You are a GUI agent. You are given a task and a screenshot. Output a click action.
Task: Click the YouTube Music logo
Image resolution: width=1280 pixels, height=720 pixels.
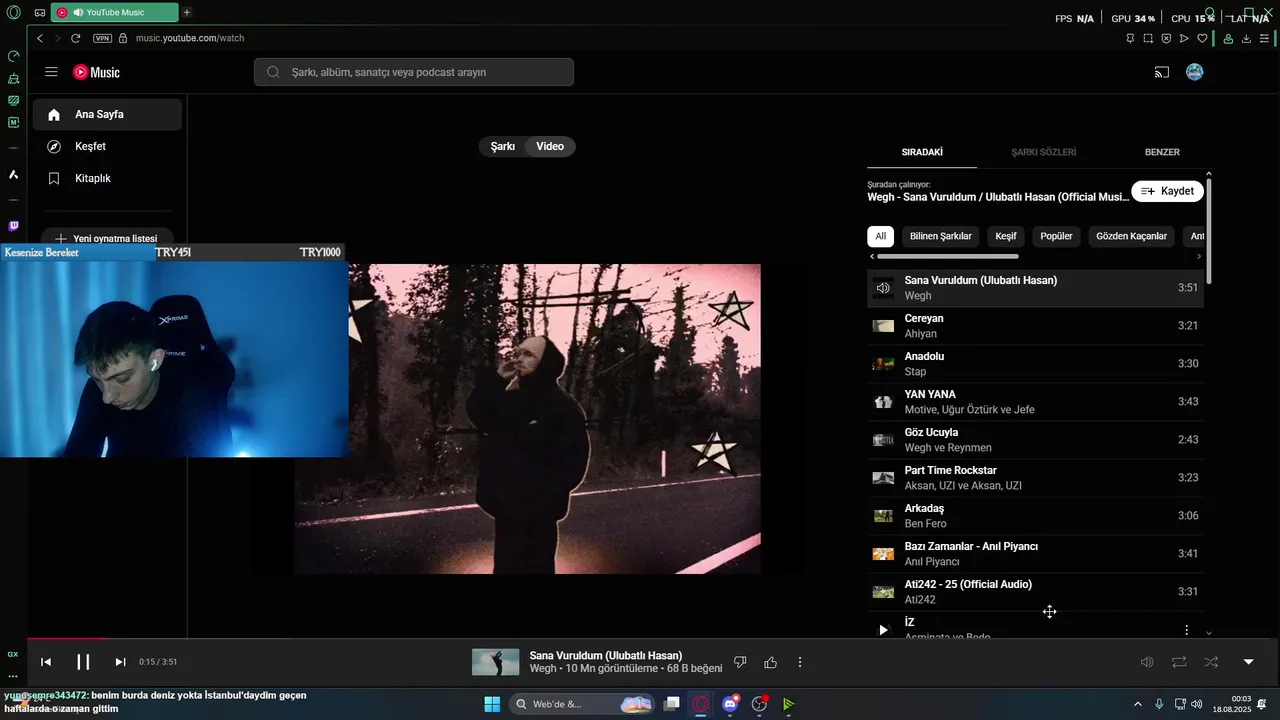click(x=96, y=72)
